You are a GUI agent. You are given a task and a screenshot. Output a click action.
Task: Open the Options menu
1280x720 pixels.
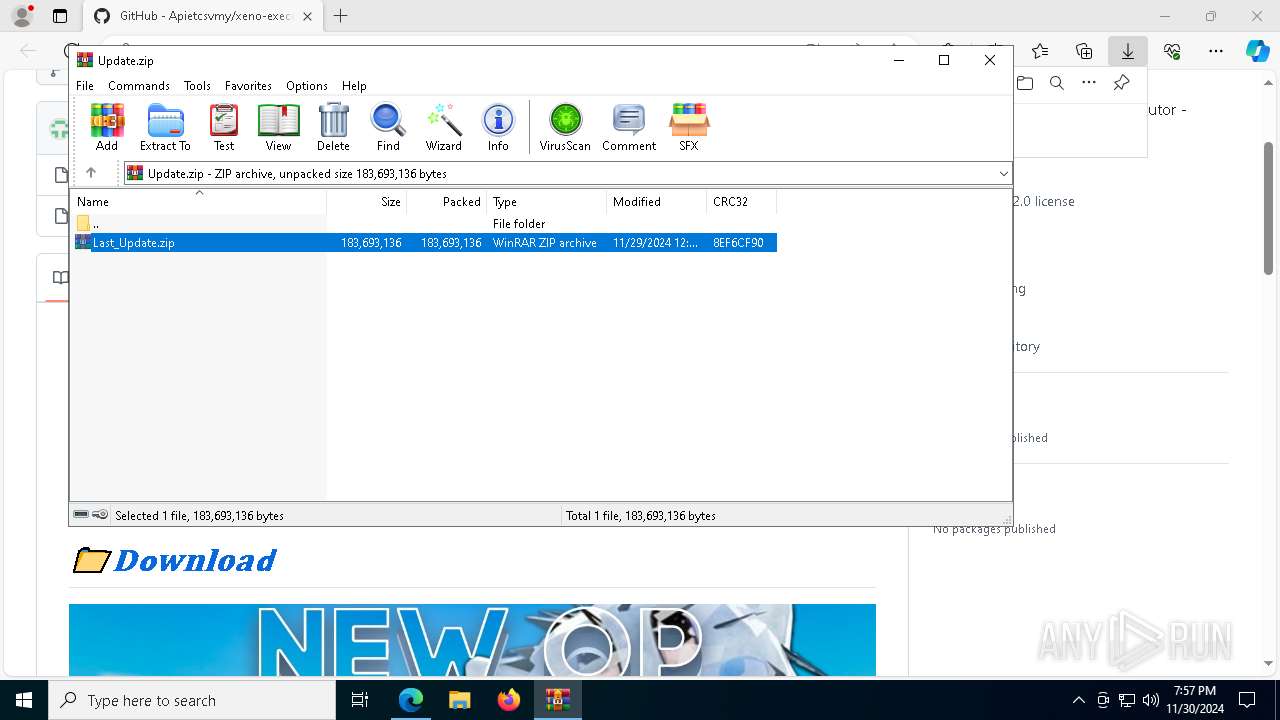pyautogui.click(x=307, y=86)
